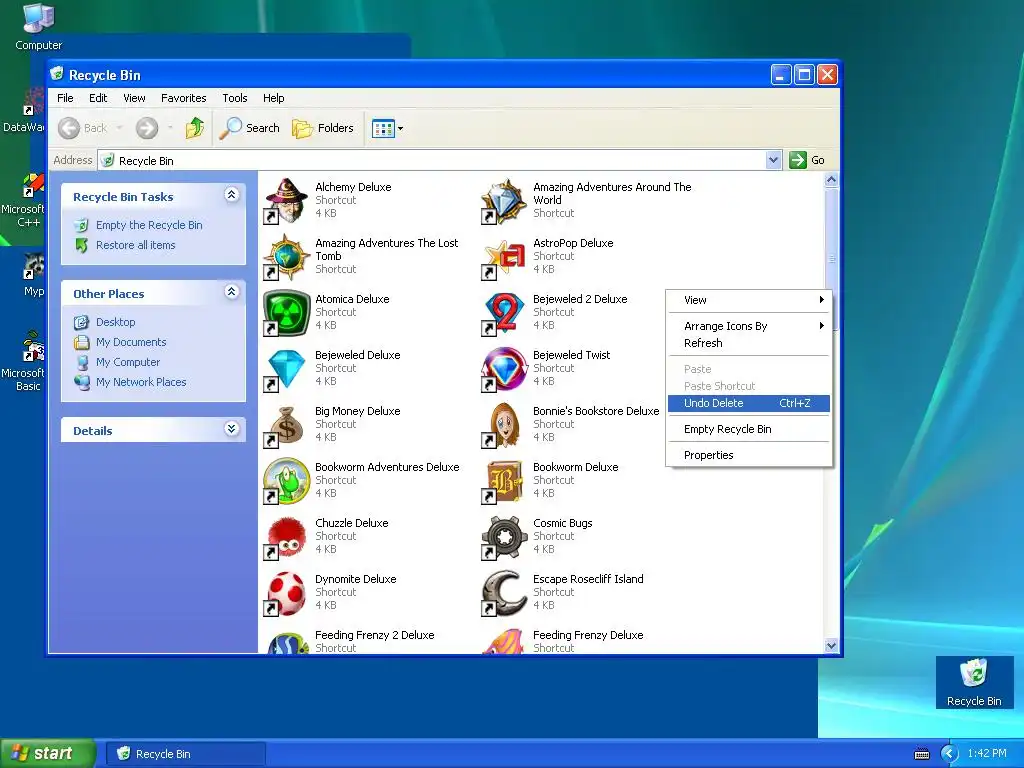Click the tray expand arrow near clock
Image resolution: width=1024 pixels, height=768 pixels.
tap(950, 754)
